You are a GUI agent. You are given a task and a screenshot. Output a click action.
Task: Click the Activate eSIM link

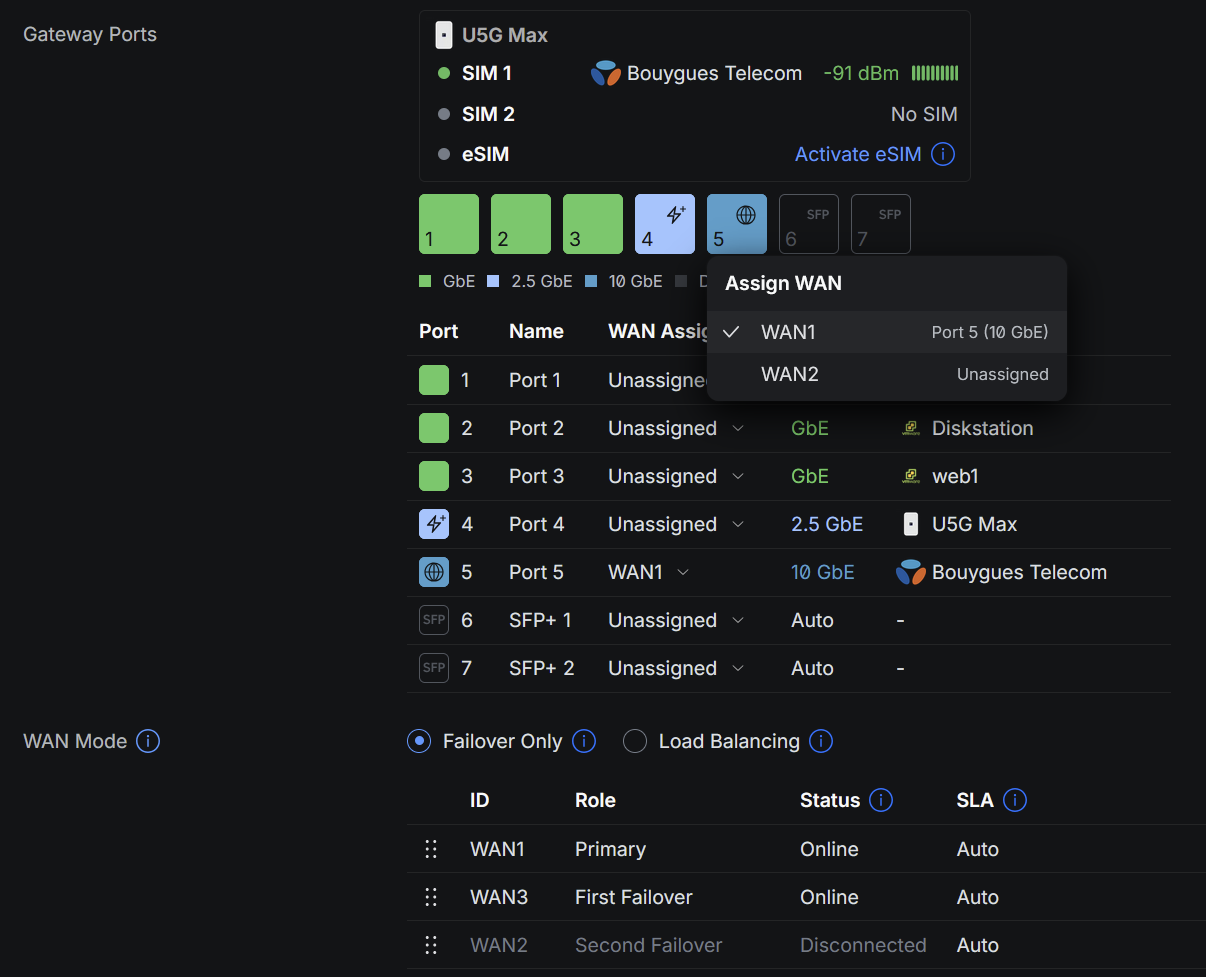coord(857,155)
